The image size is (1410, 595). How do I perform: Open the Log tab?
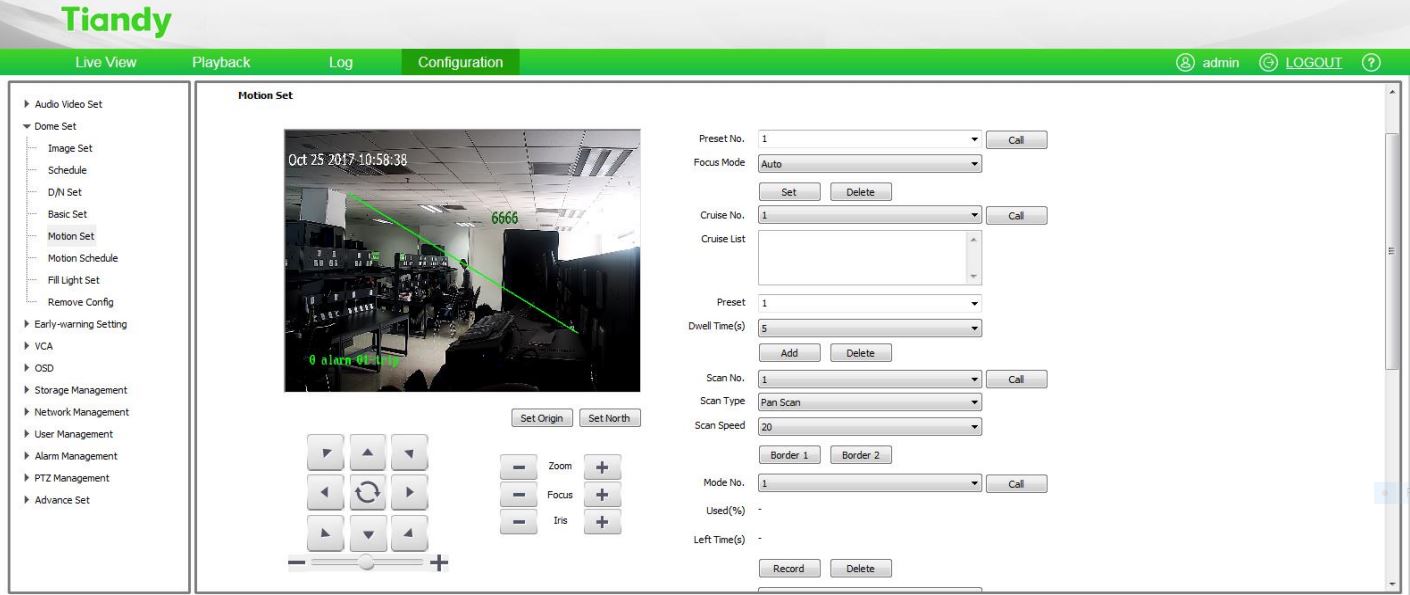click(341, 63)
